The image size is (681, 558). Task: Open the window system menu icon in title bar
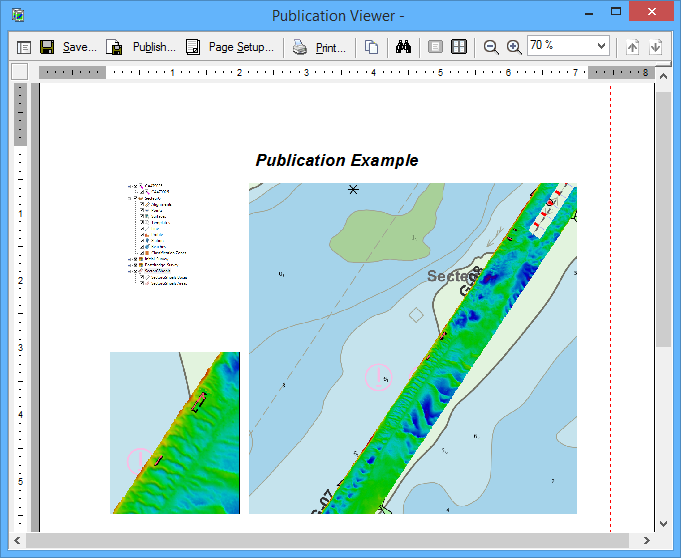click(x=17, y=15)
